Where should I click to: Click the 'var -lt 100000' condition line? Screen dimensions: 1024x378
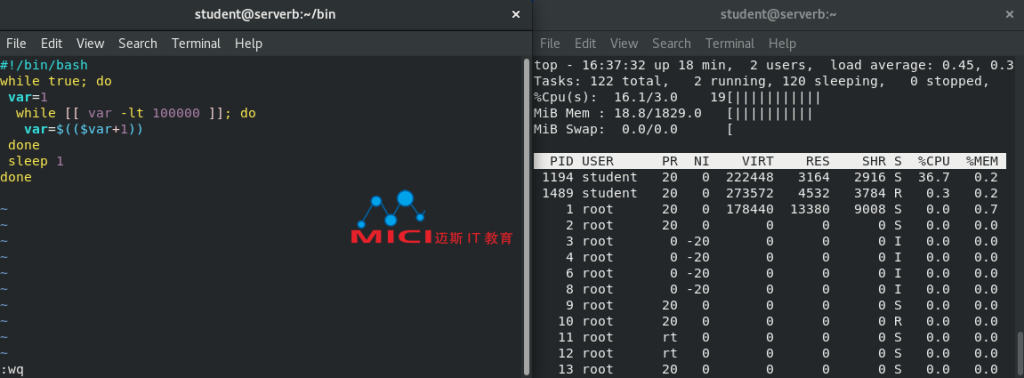coord(136,113)
